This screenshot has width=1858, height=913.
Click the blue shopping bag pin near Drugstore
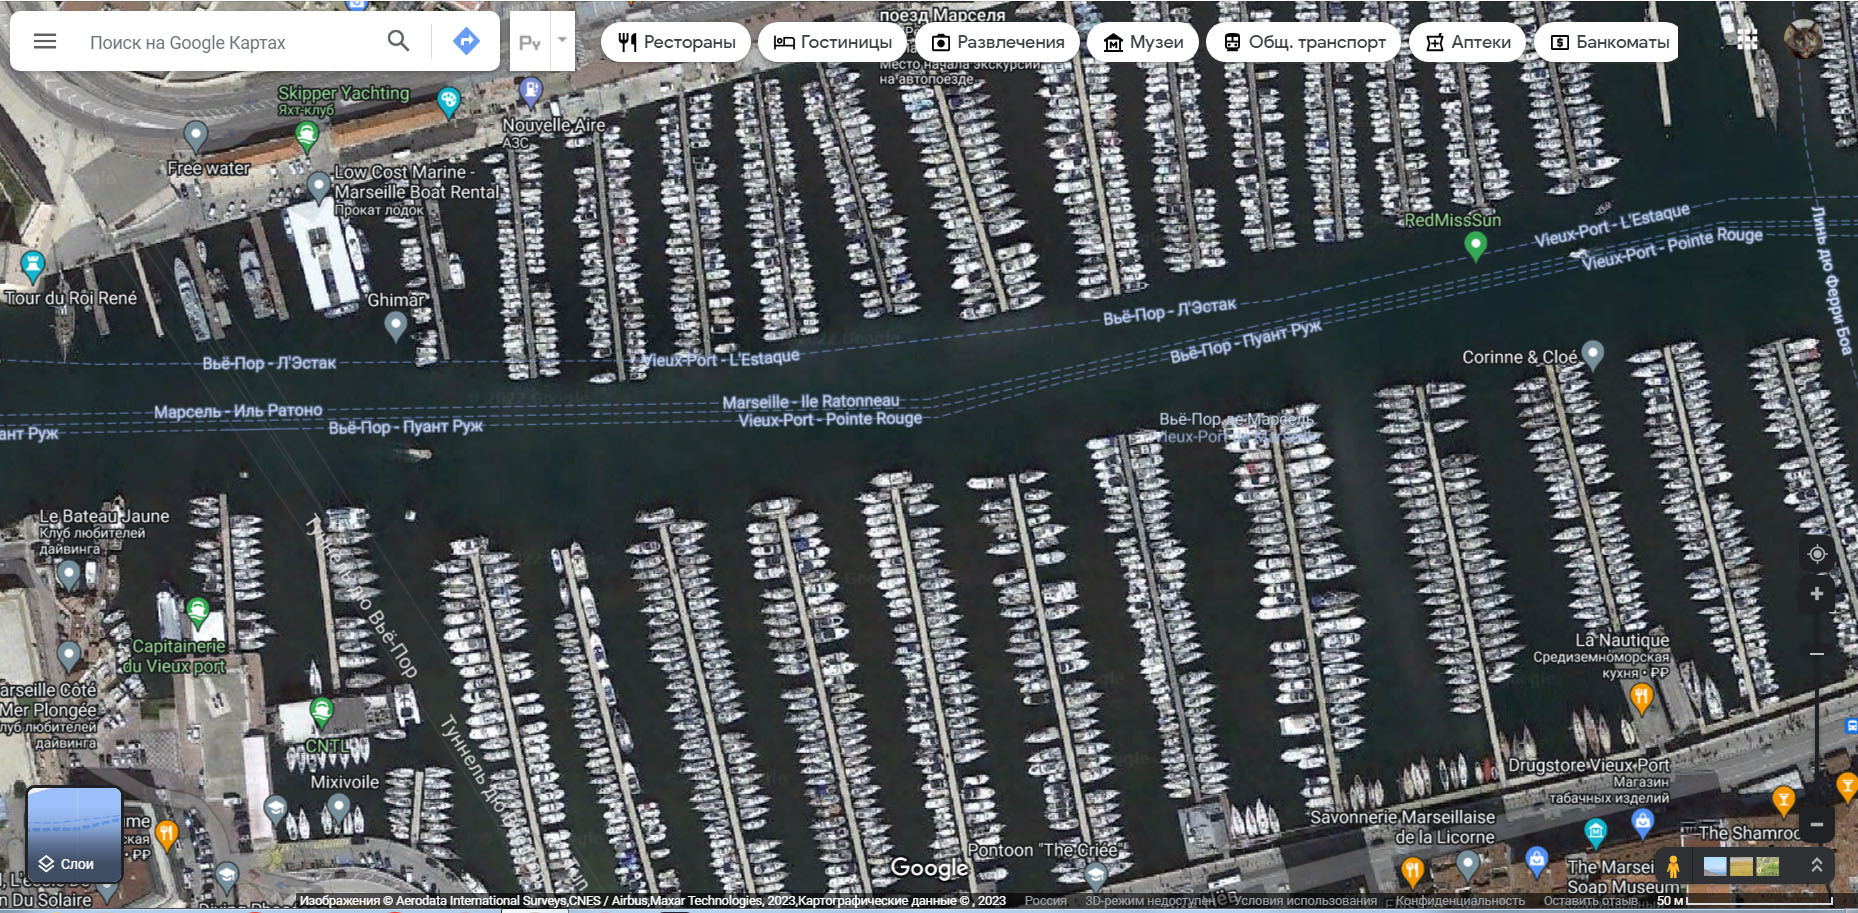click(x=1642, y=823)
